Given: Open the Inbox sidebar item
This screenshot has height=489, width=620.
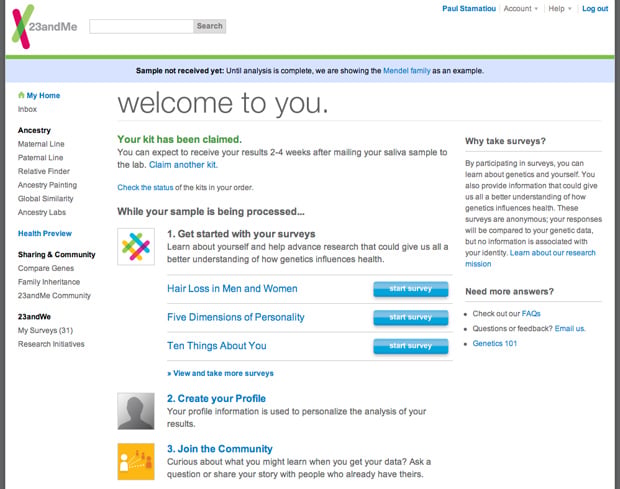Looking at the screenshot, I should 27,109.
